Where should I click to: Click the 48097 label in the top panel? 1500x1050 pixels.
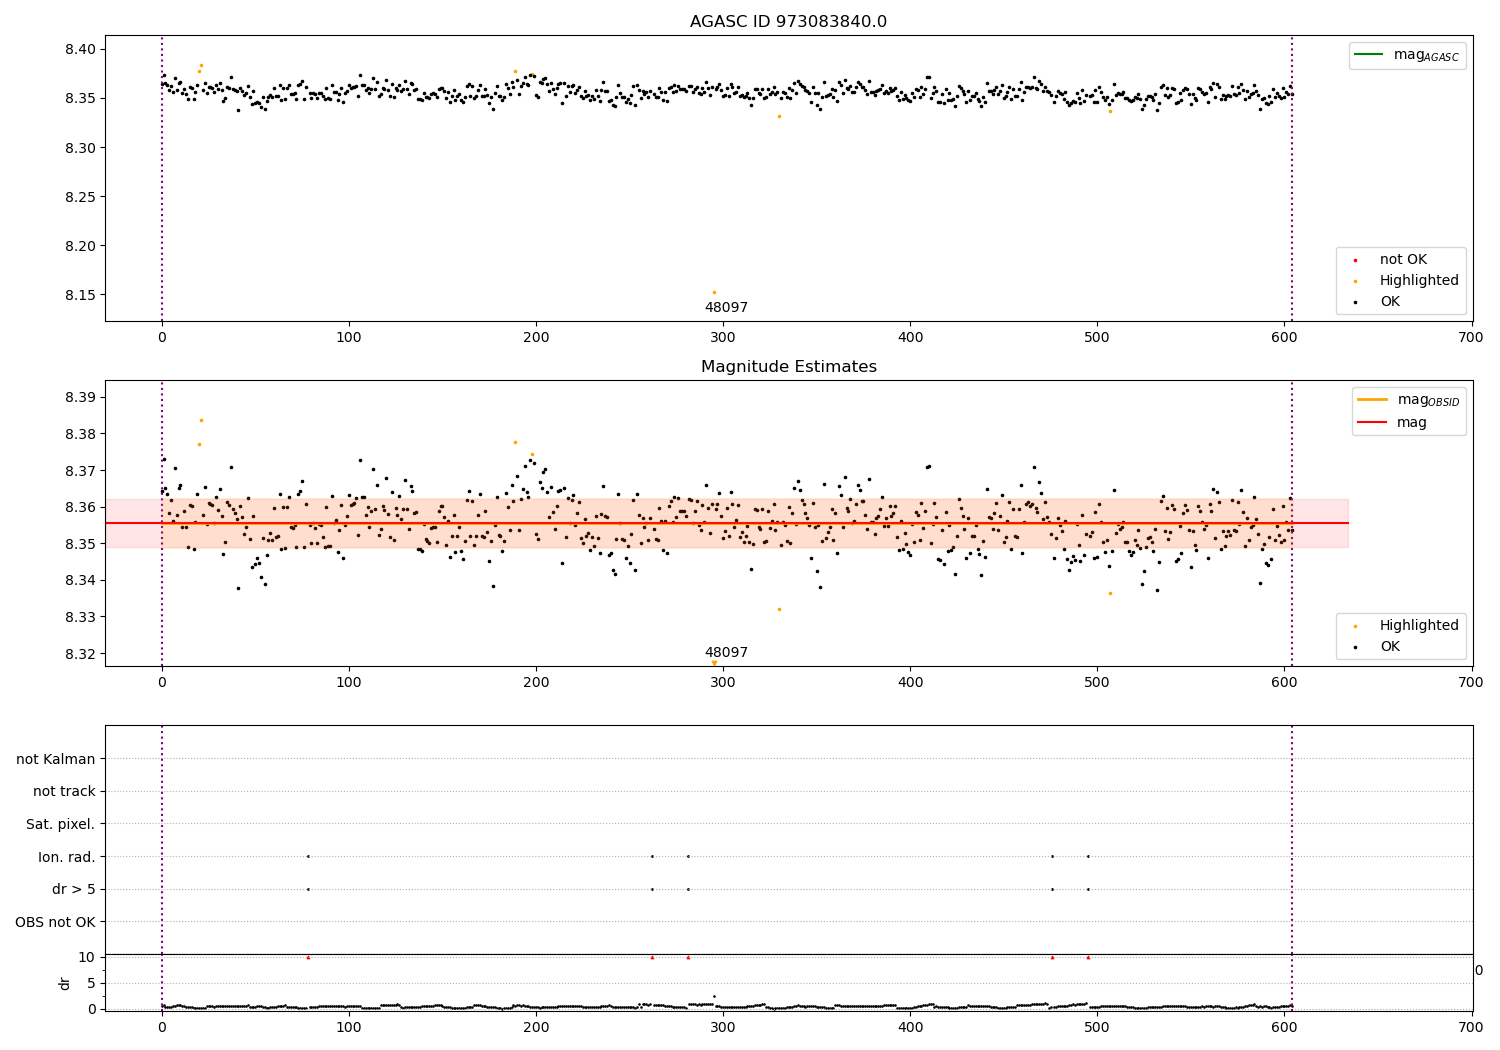pyautogui.click(x=726, y=308)
